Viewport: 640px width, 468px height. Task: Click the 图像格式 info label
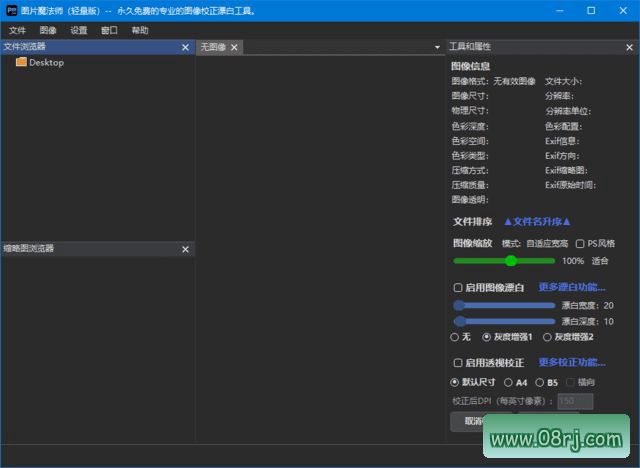click(469, 81)
